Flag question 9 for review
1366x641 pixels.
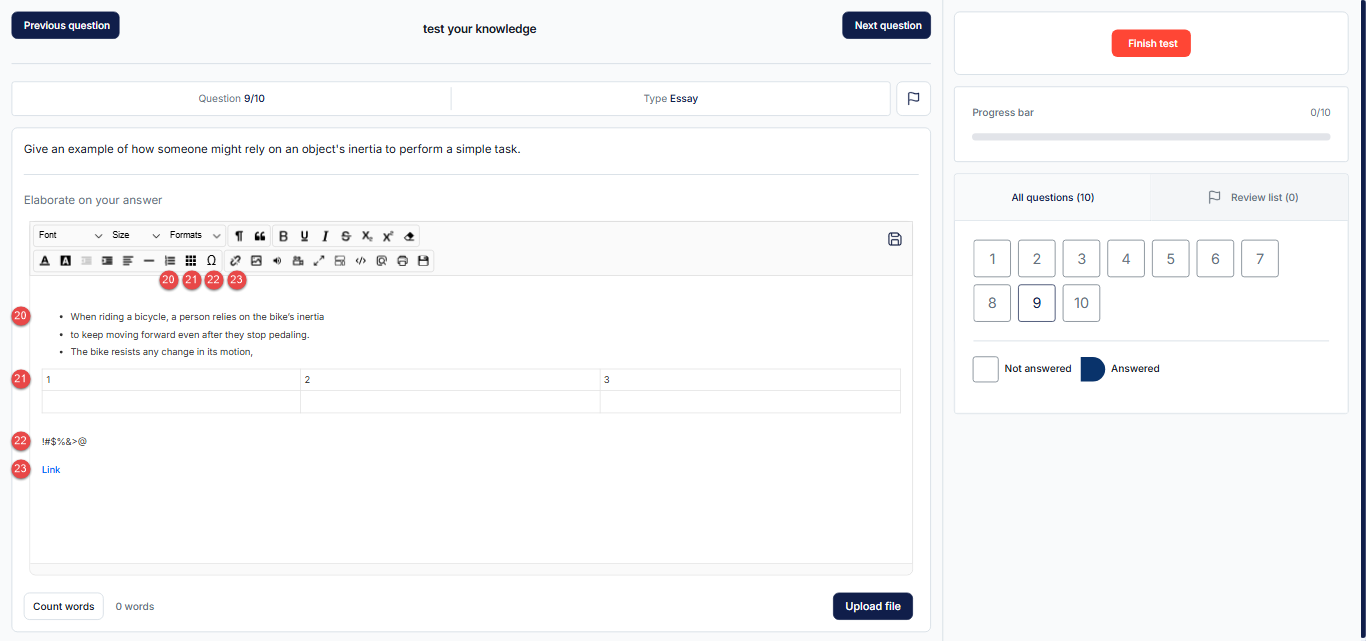[x=913, y=99]
